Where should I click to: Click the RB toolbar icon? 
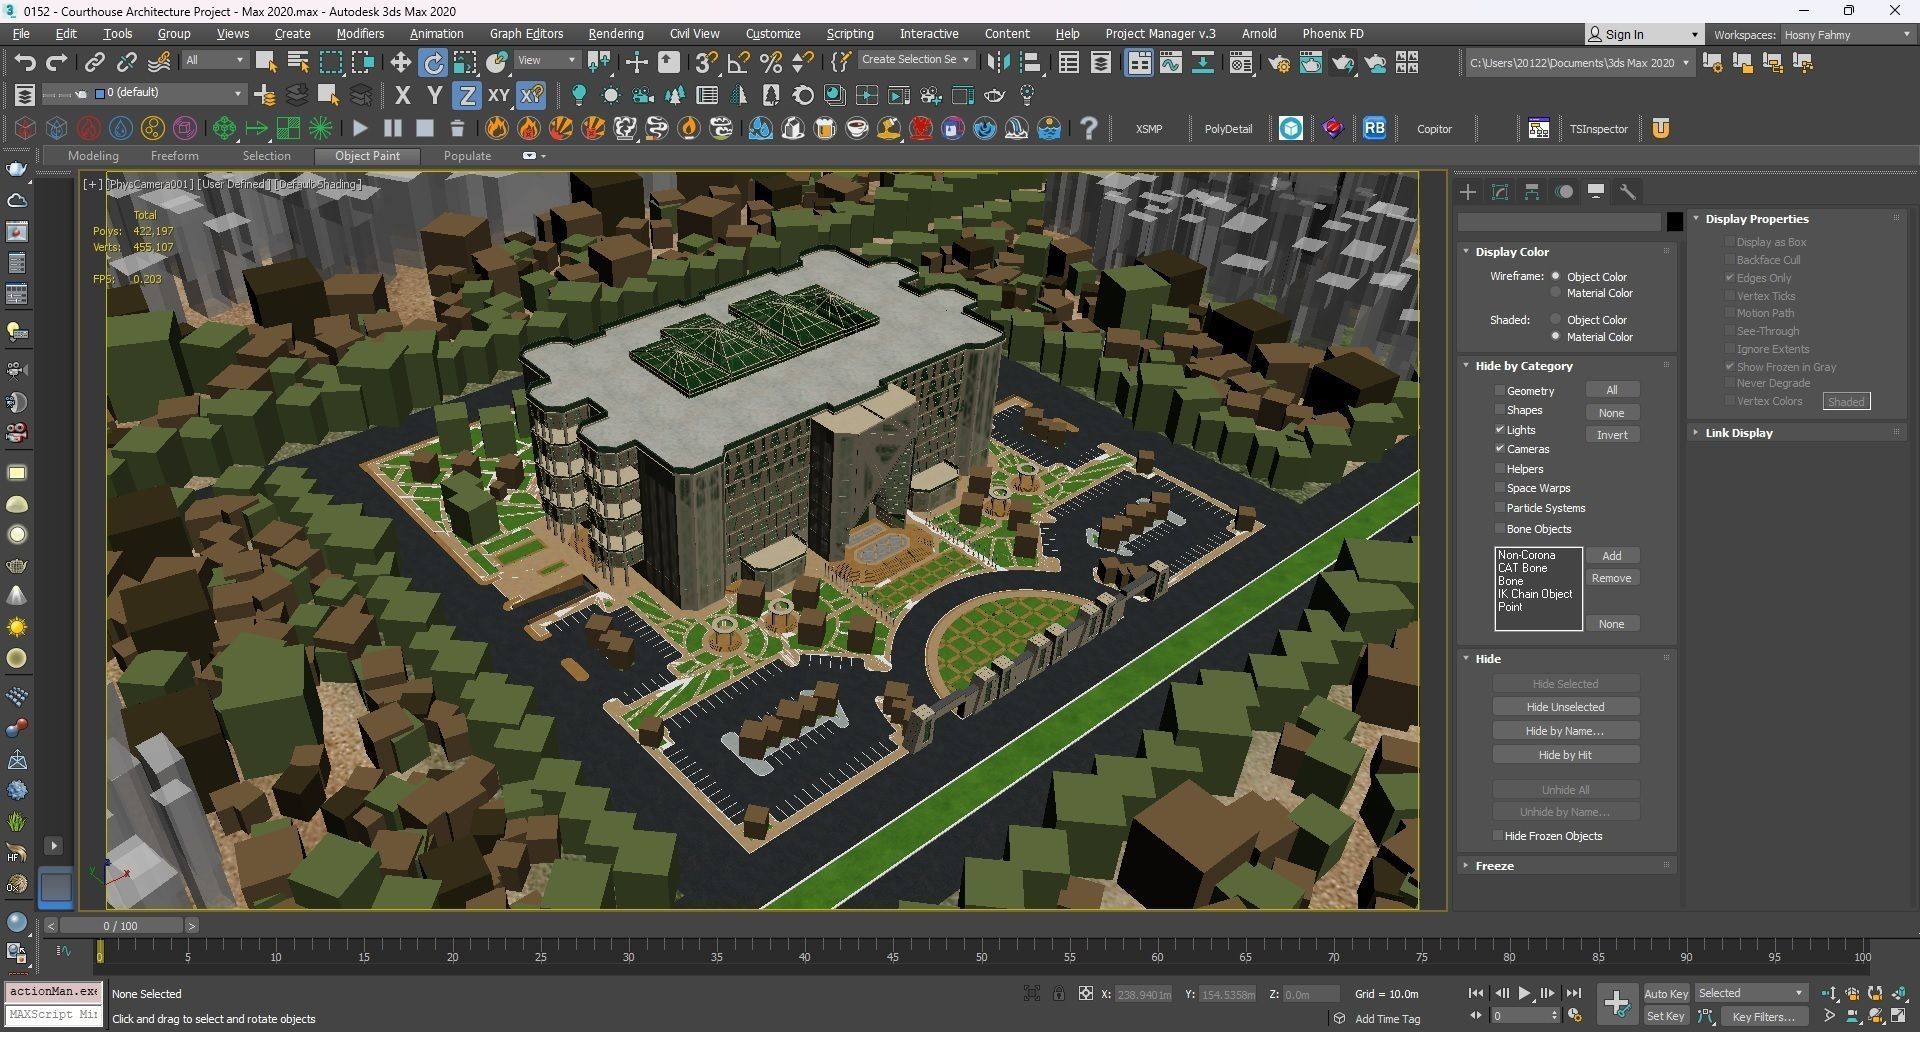[x=1375, y=128]
